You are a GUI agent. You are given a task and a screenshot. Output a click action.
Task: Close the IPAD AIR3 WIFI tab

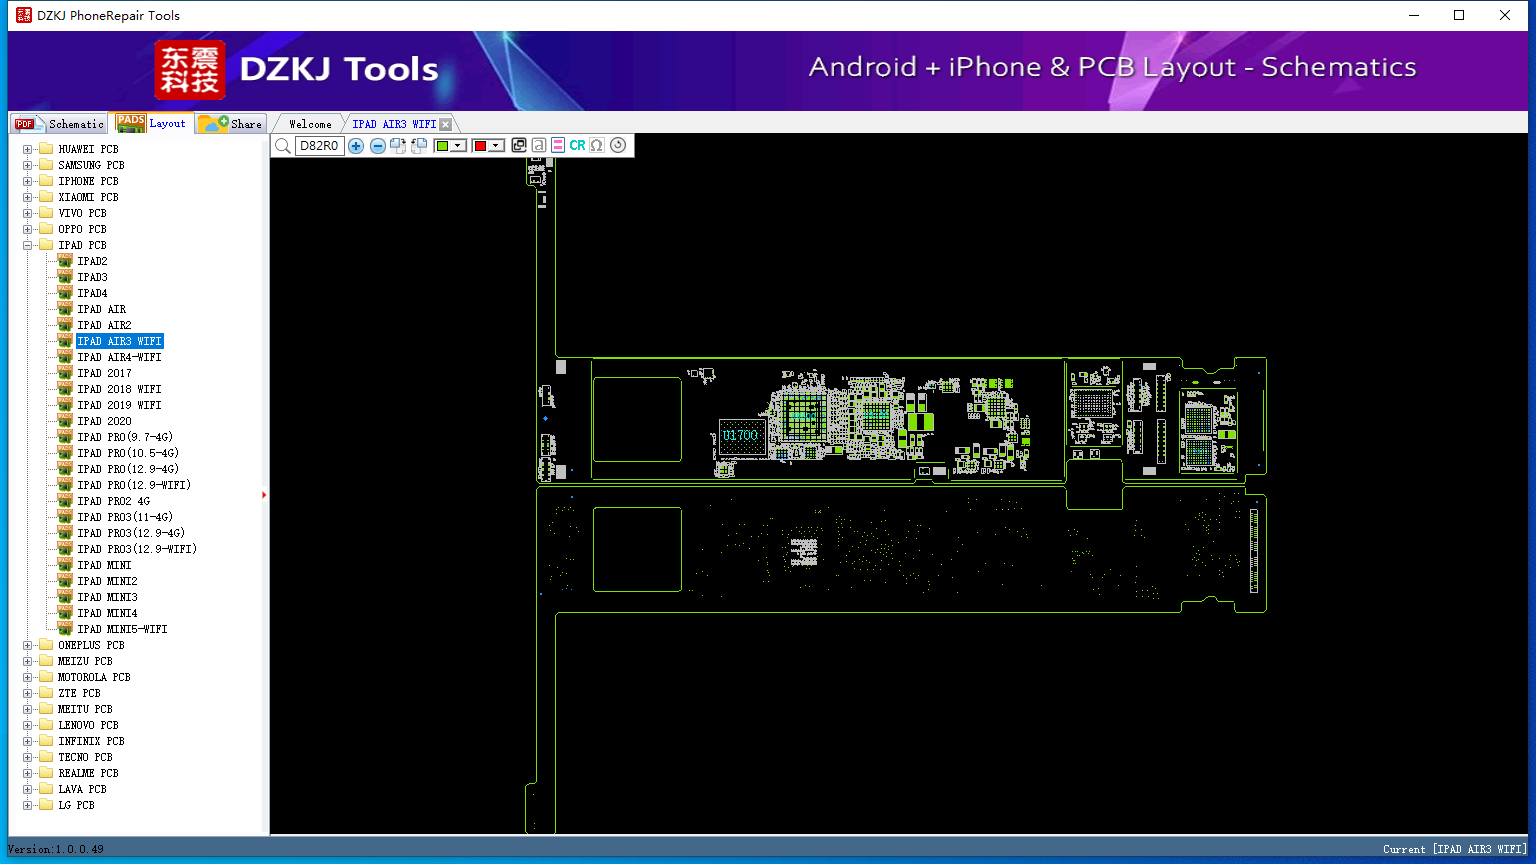[x=446, y=124]
